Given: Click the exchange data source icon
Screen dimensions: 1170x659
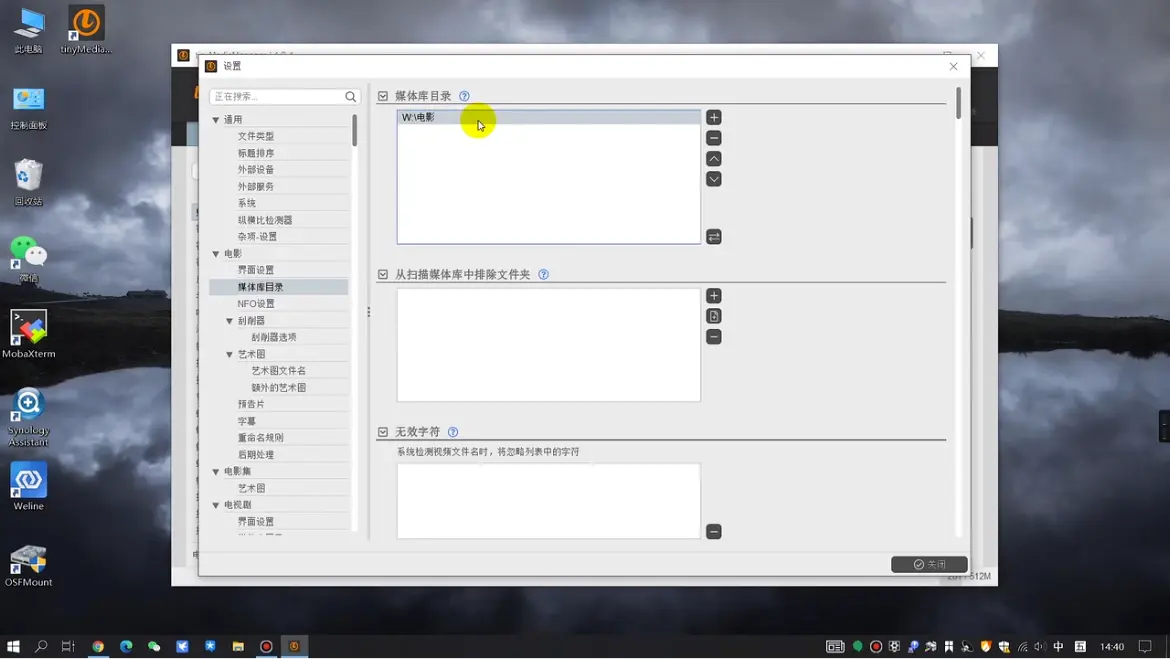Looking at the screenshot, I should coord(714,237).
